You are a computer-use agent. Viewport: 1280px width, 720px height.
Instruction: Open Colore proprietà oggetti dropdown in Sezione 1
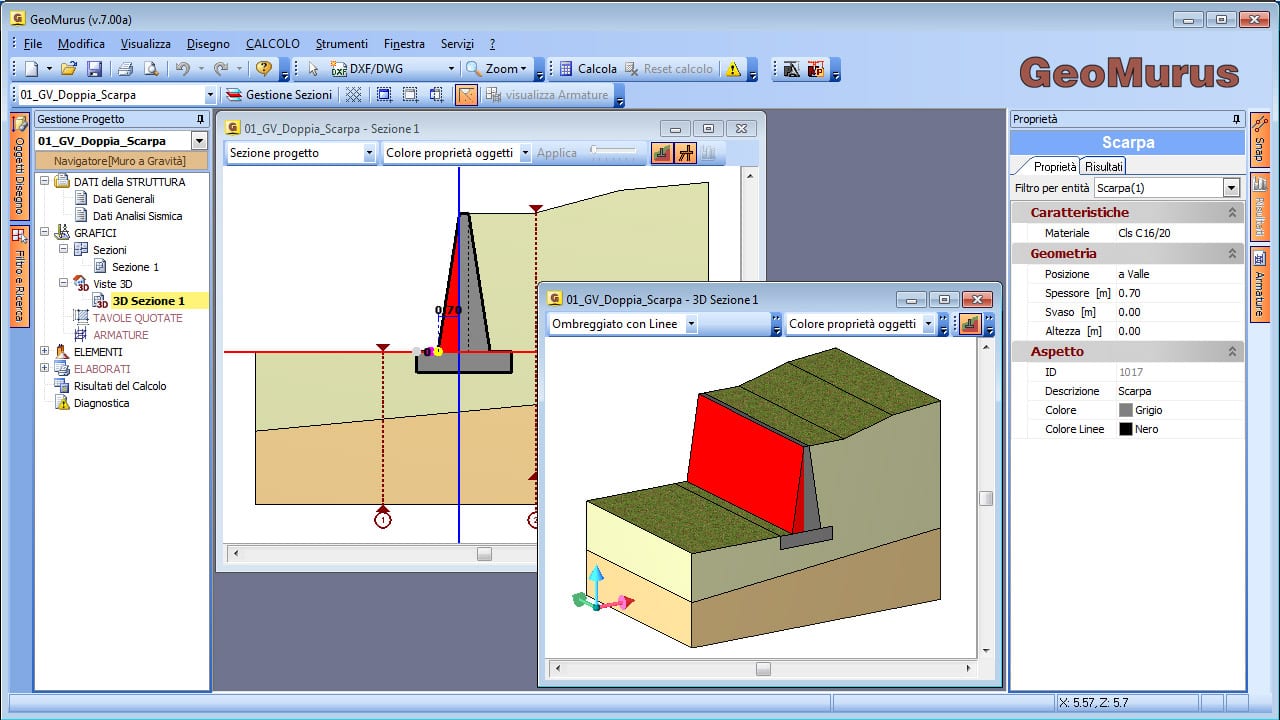tap(526, 153)
